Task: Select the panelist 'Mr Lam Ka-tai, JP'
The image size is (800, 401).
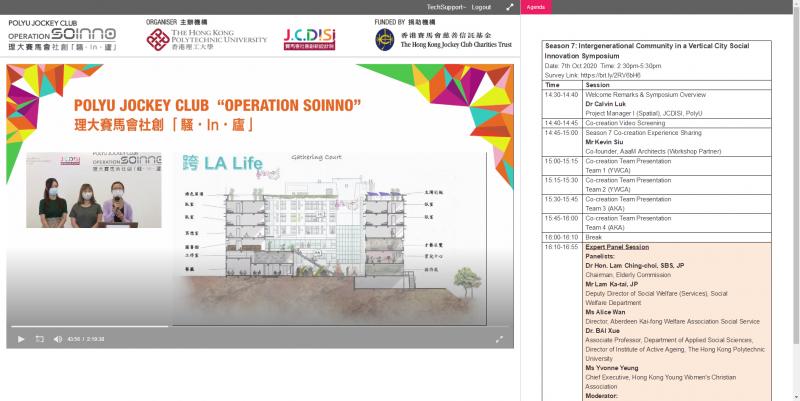Action: click(612, 284)
